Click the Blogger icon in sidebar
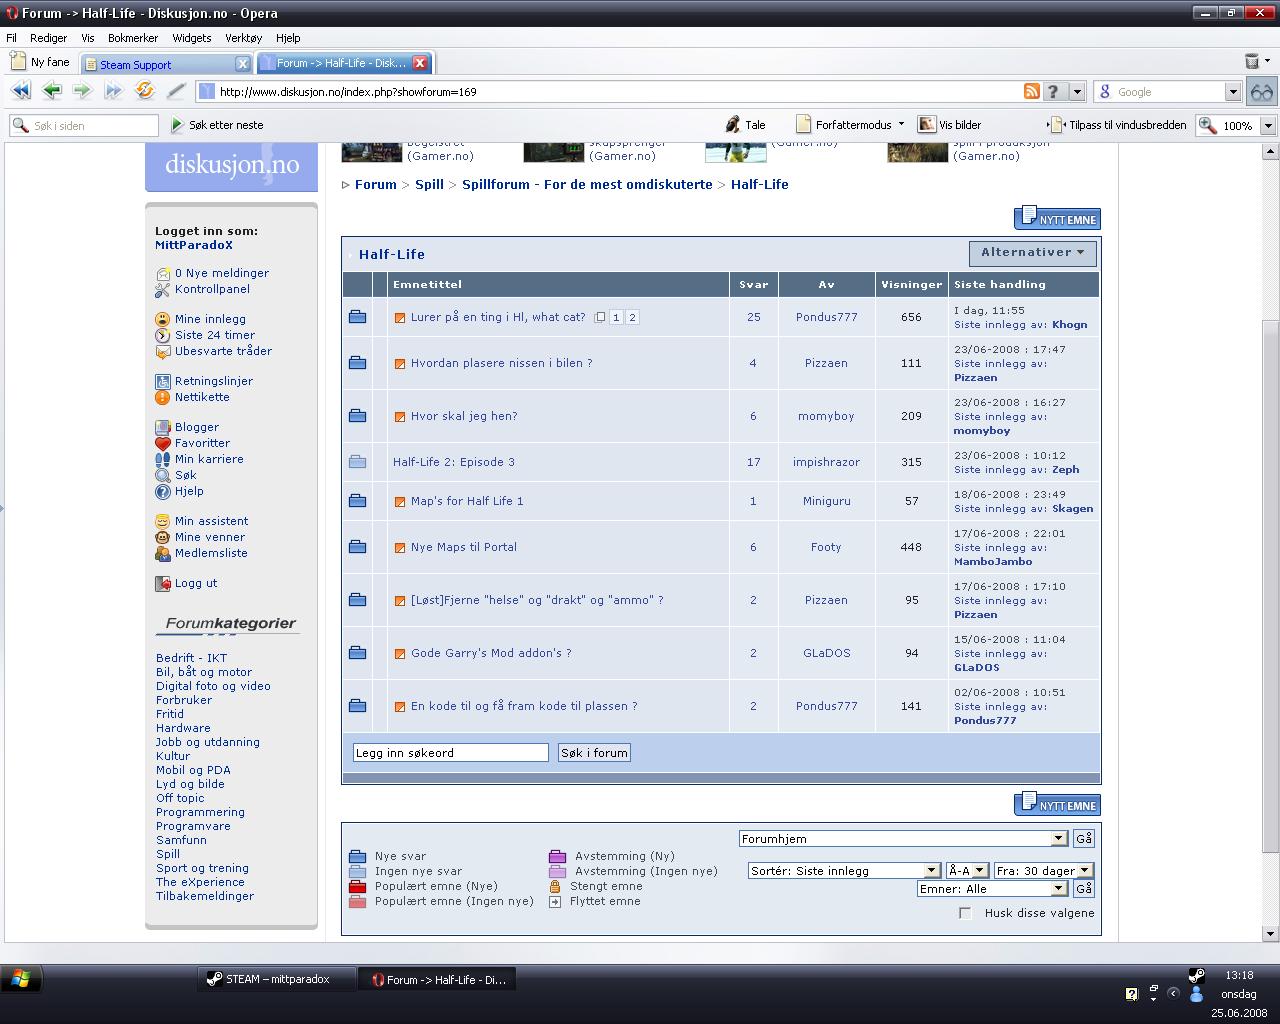The height and width of the screenshot is (1024, 1280). [162, 427]
